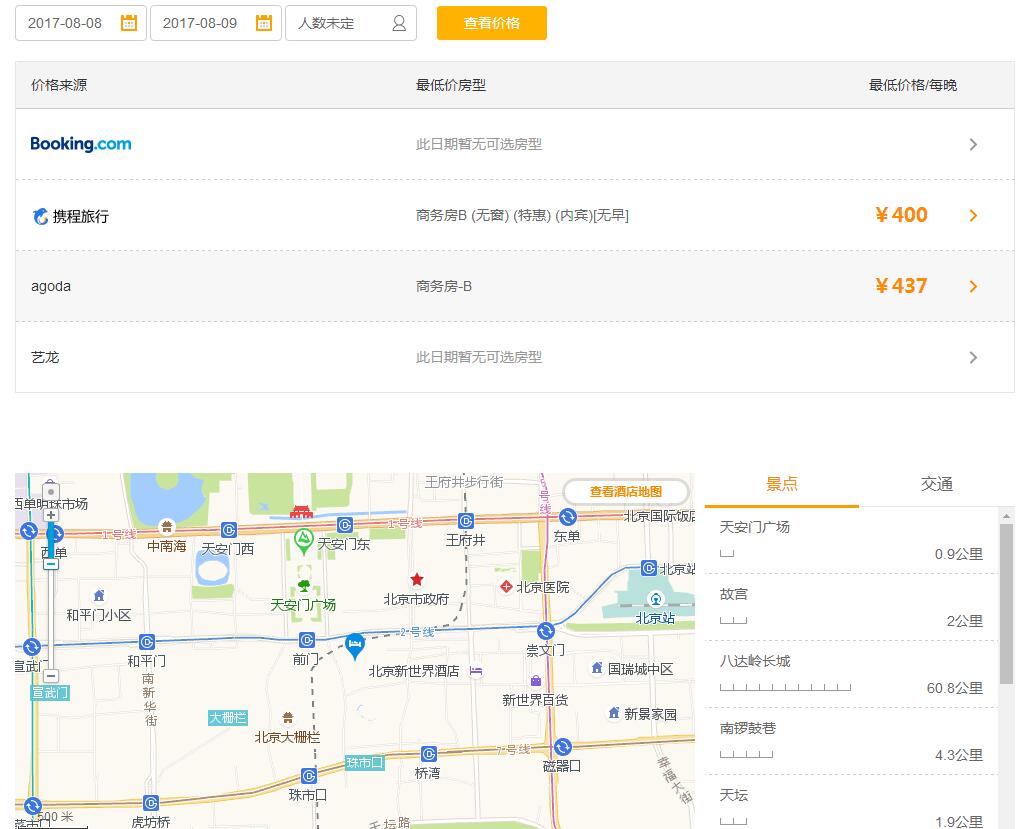Click the 查看价格 button
Screen dimensions: 1016x829
pos(492,23)
